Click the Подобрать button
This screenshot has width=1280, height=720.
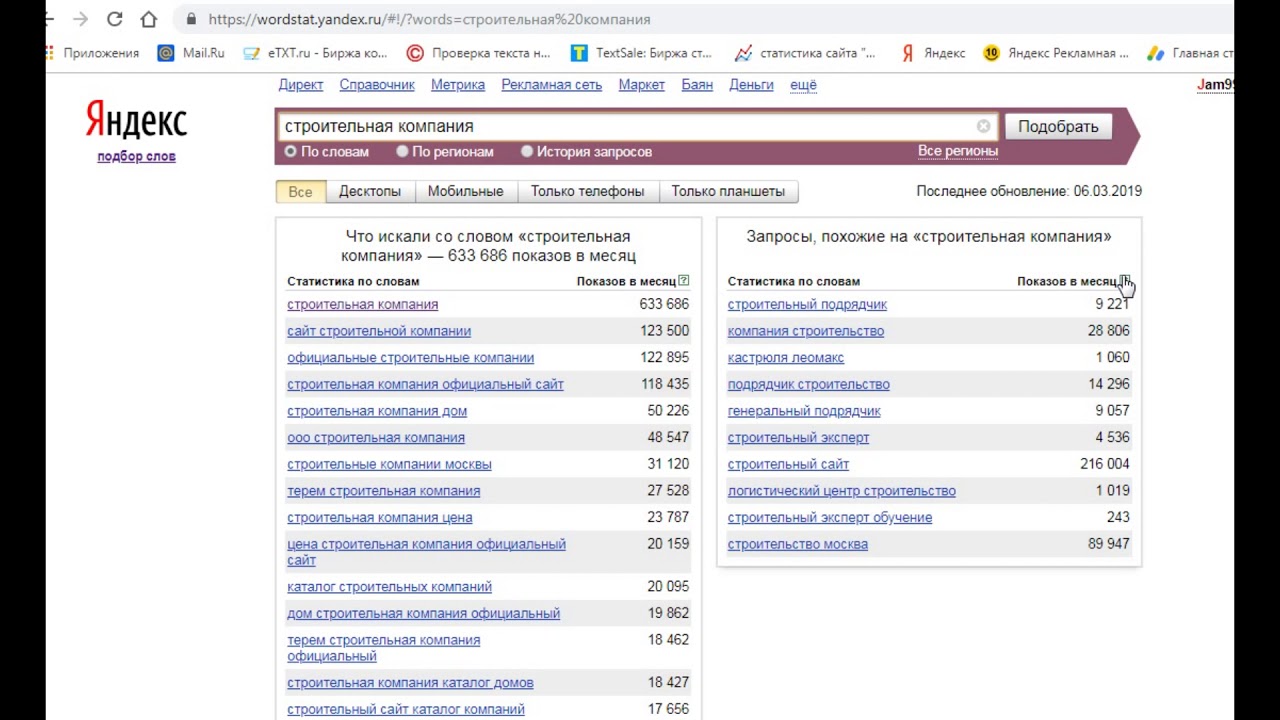[x=1058, y=127]
